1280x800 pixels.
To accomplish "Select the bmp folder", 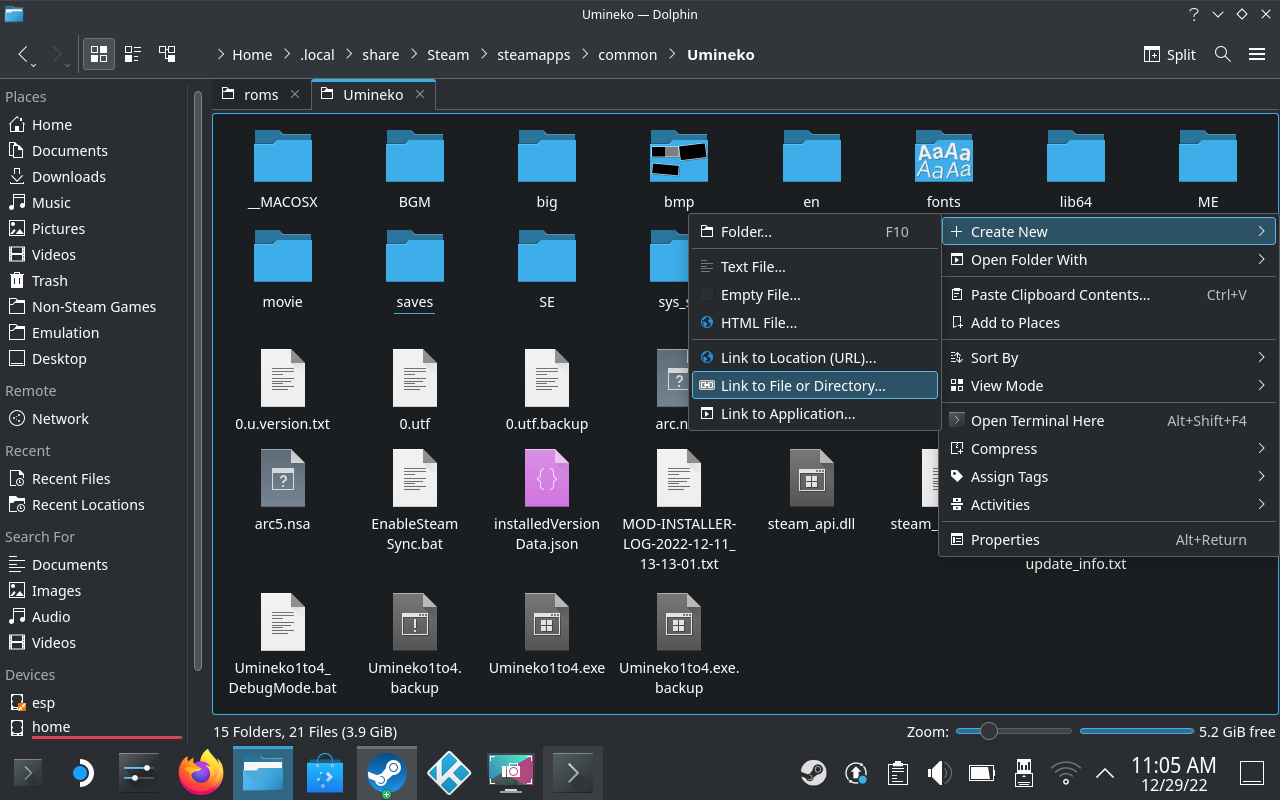I will point(679,169).
